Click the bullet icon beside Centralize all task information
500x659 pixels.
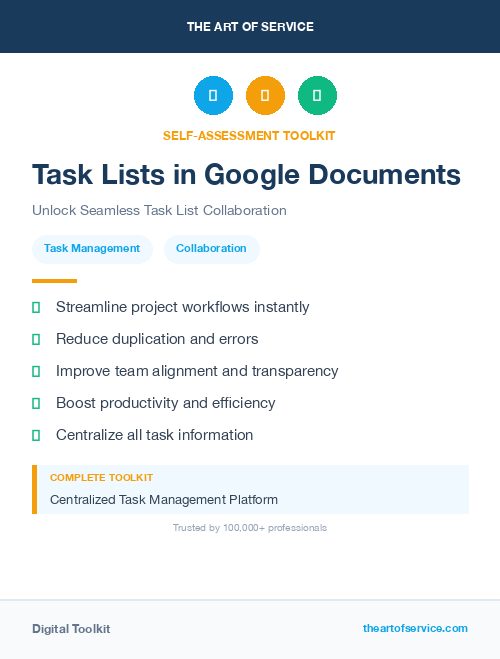click(36, 435)
